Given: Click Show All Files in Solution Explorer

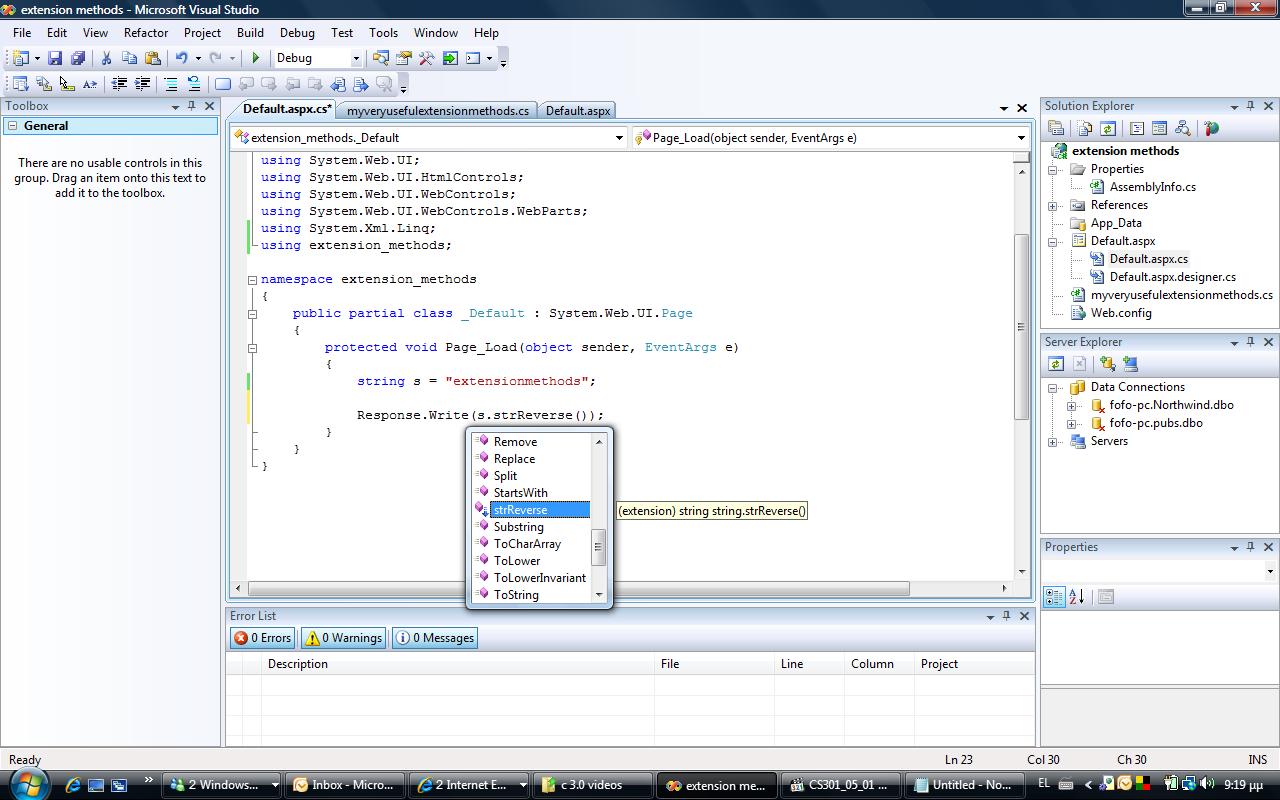Looking at the screenshot, I should click(x=1085, y=128).
